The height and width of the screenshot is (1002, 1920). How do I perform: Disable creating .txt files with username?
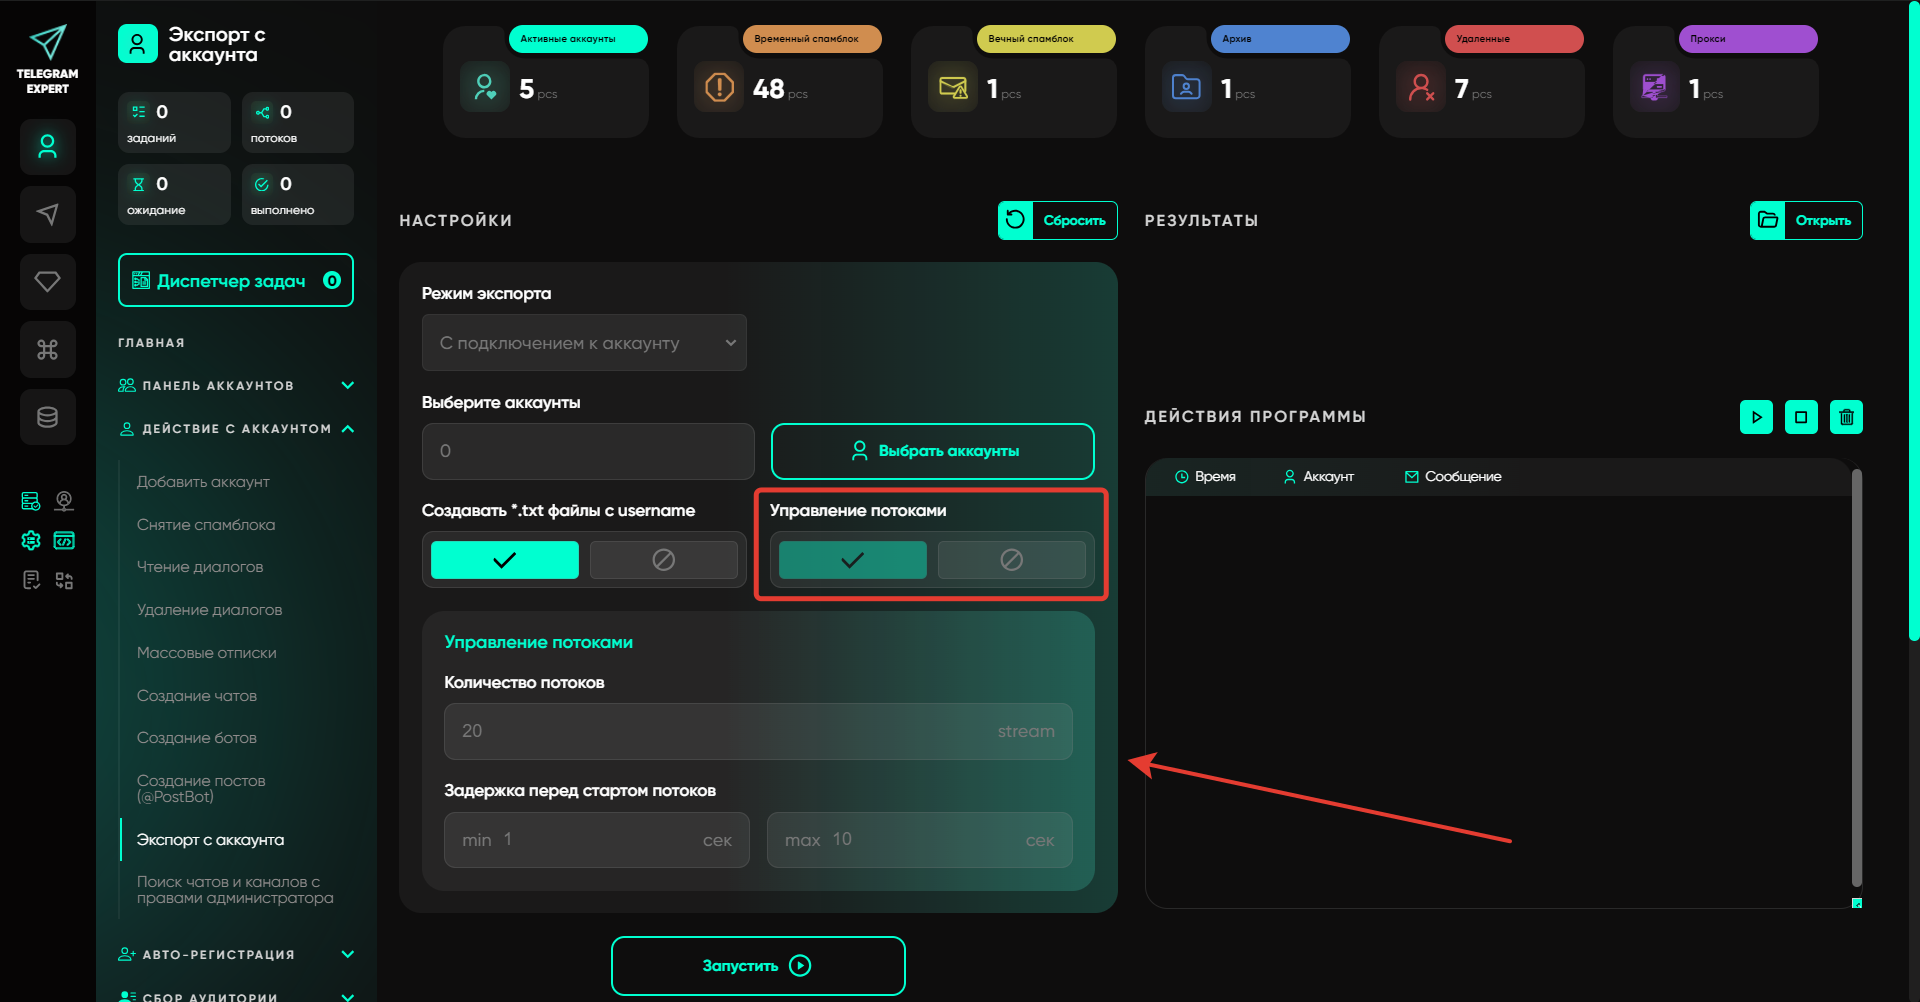(663, 560)
